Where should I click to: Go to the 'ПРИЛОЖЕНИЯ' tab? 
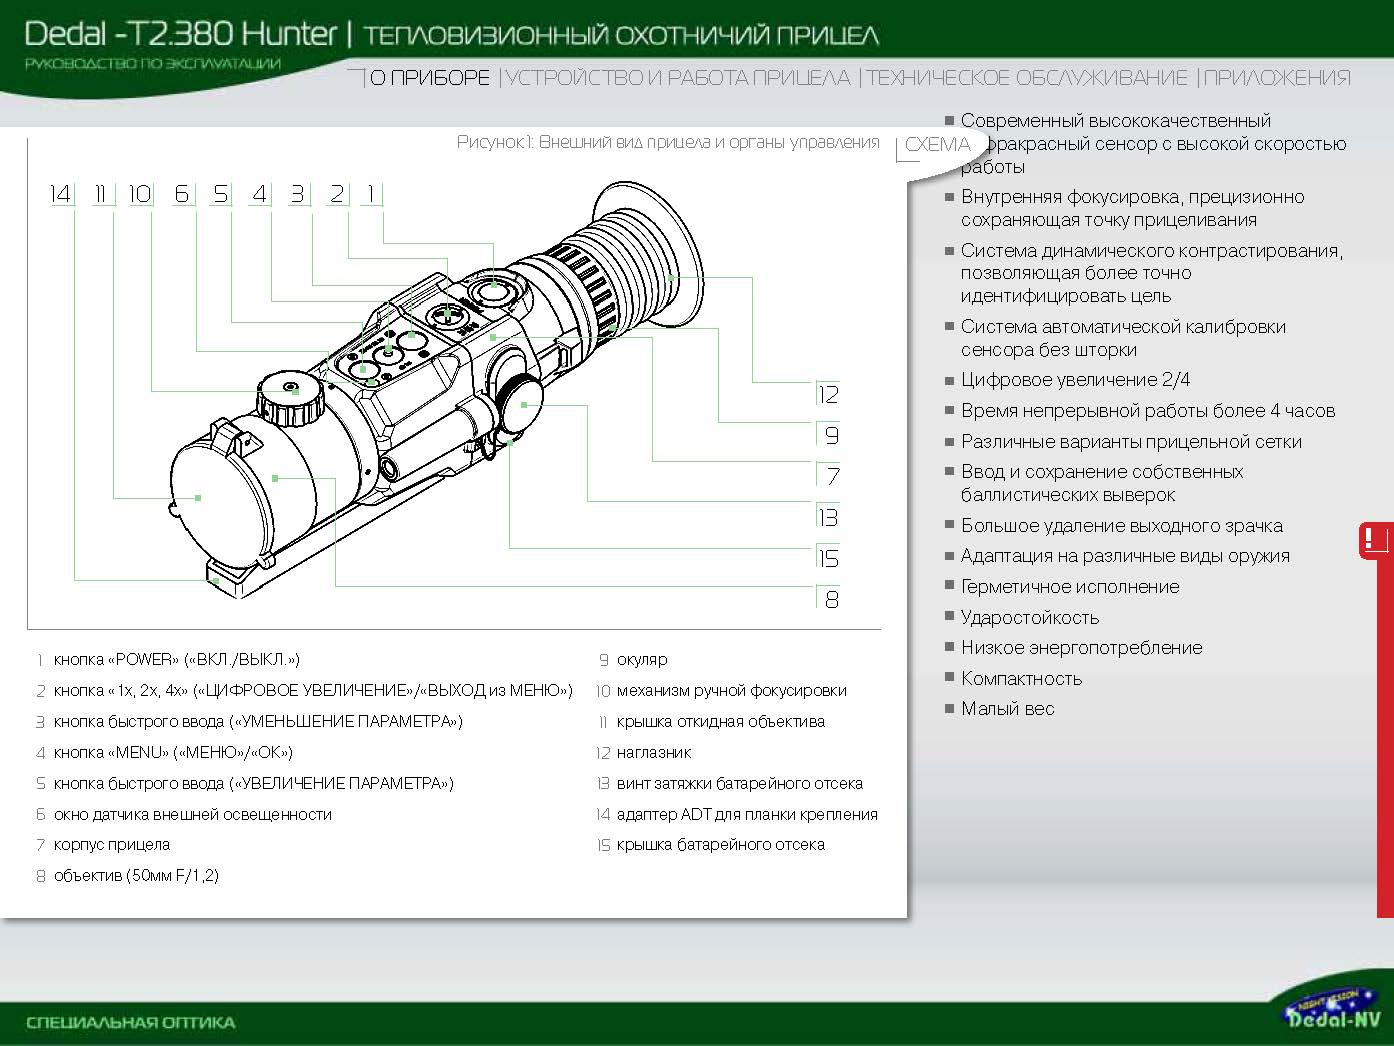pos(1278,78)
